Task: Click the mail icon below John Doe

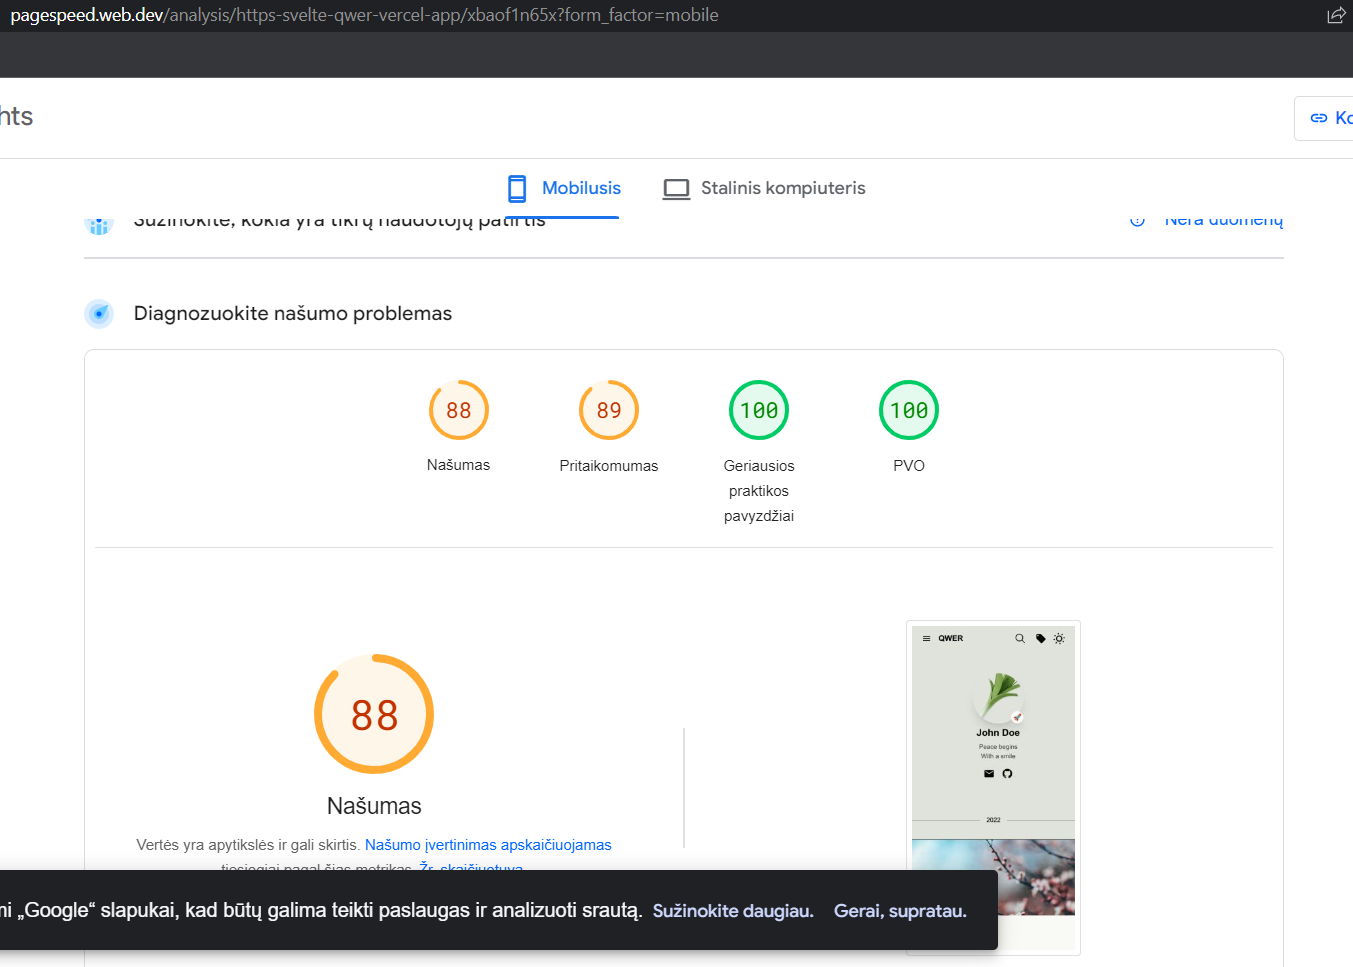Action: tap(989, 773)
